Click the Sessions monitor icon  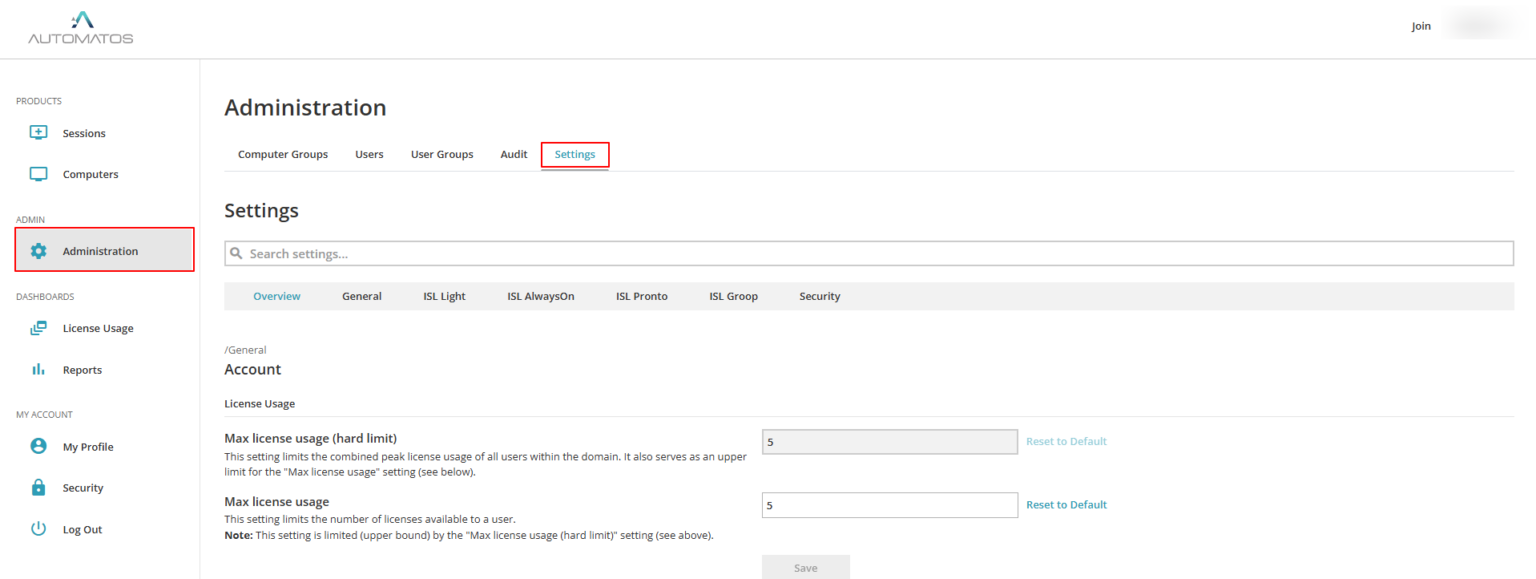(x=39, y=133)
